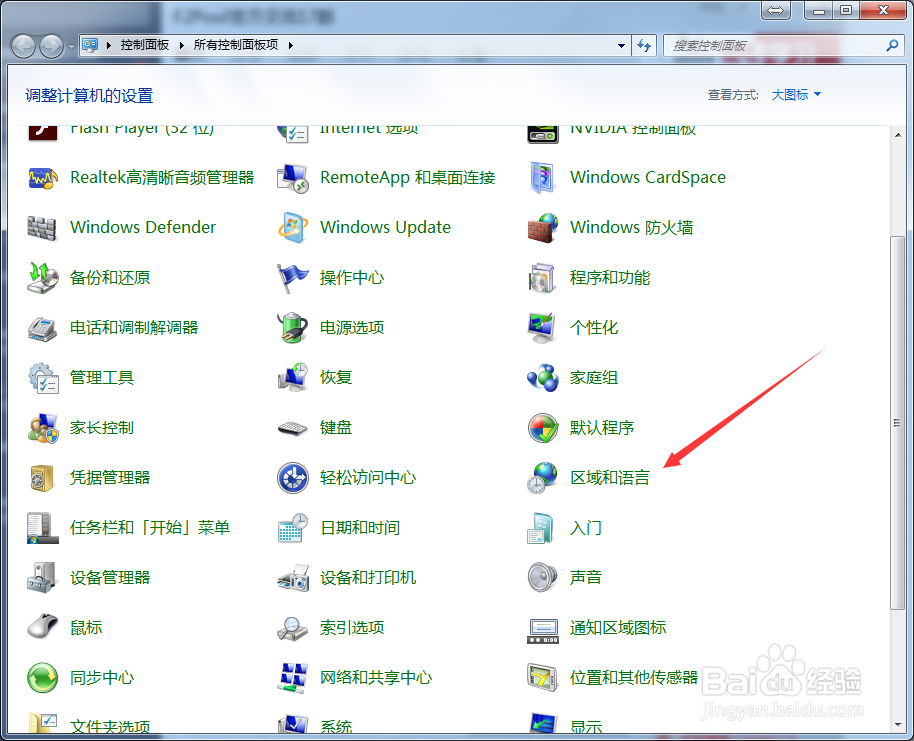Open the 同步中心 green icon
Viewport: 914px width, 741px height.
[x=43, y=678]
